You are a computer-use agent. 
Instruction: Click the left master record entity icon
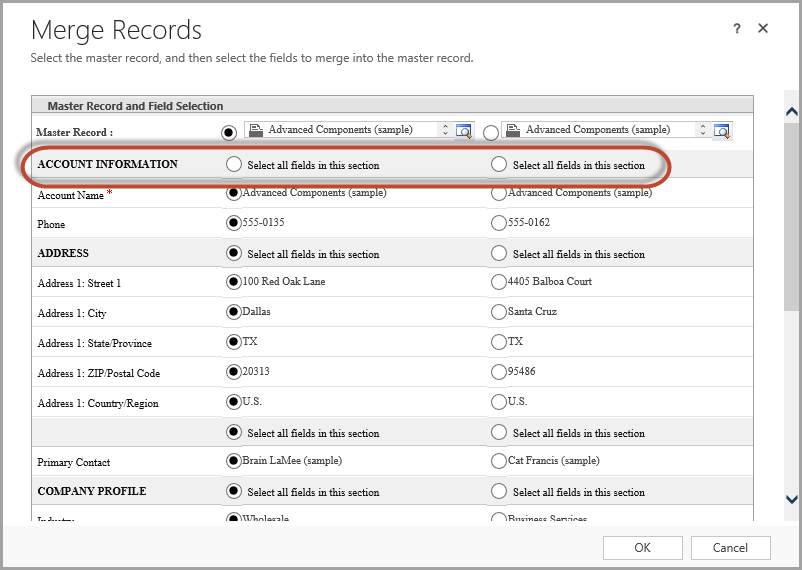pyautogui.click(x=256, y=130)
